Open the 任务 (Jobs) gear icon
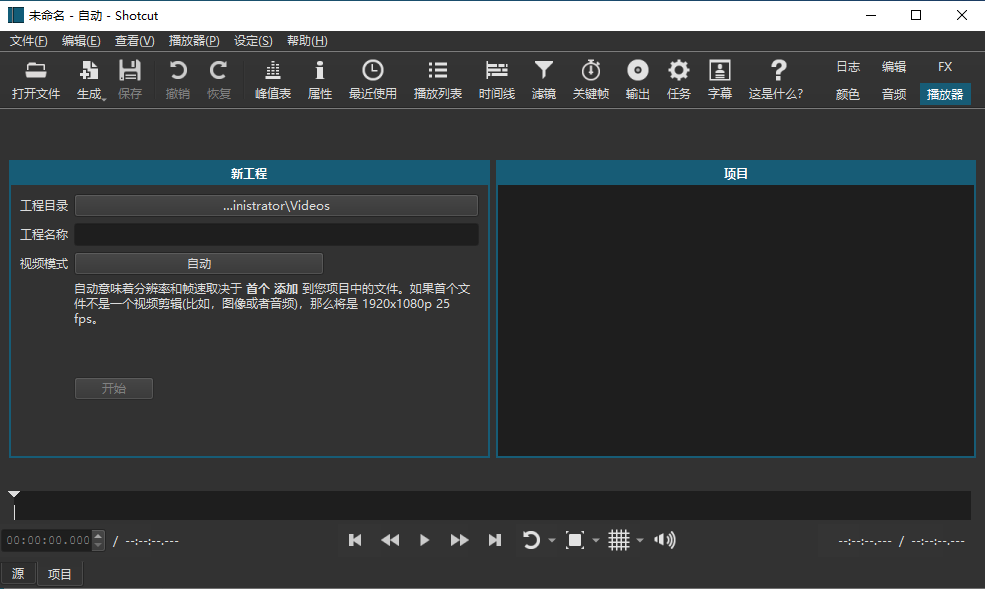Viewport: 985px width, 589px height. (x=678, y=80)
